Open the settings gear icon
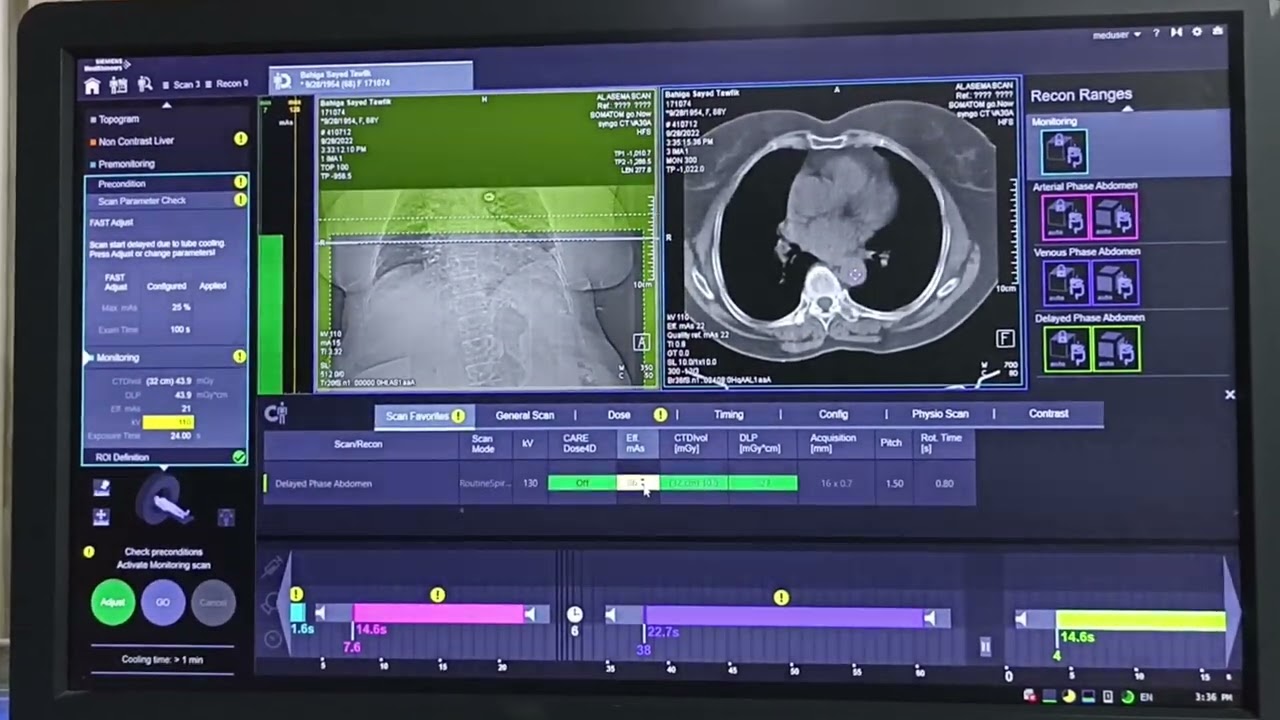1280x720 pixels. (x=1197, y=32)
